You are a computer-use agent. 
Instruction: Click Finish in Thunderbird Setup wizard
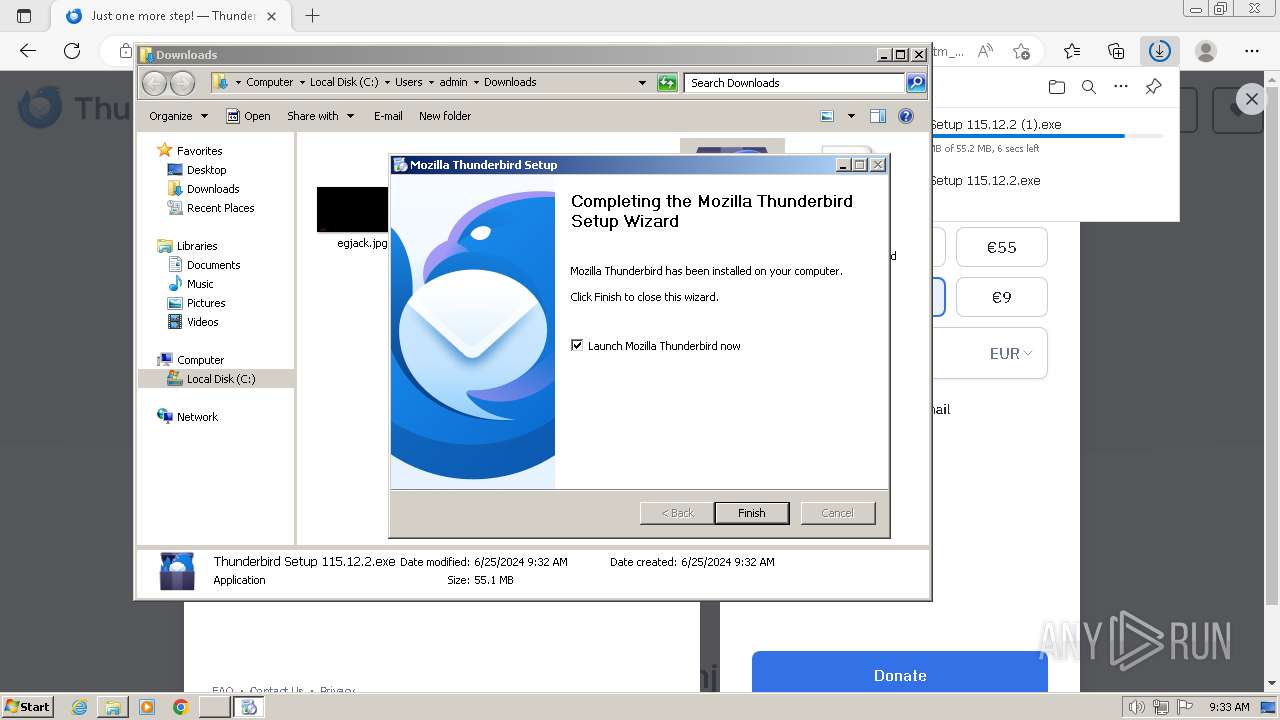pyautogui.click(x=751, y=513)
